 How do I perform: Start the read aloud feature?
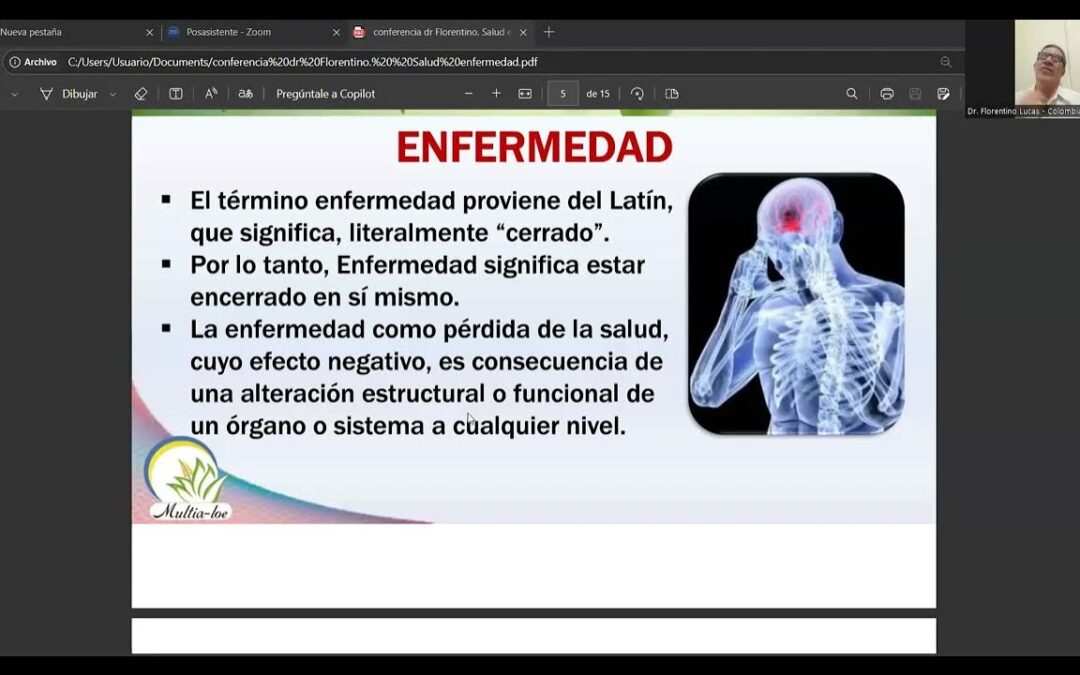click(x=211, y=94)
